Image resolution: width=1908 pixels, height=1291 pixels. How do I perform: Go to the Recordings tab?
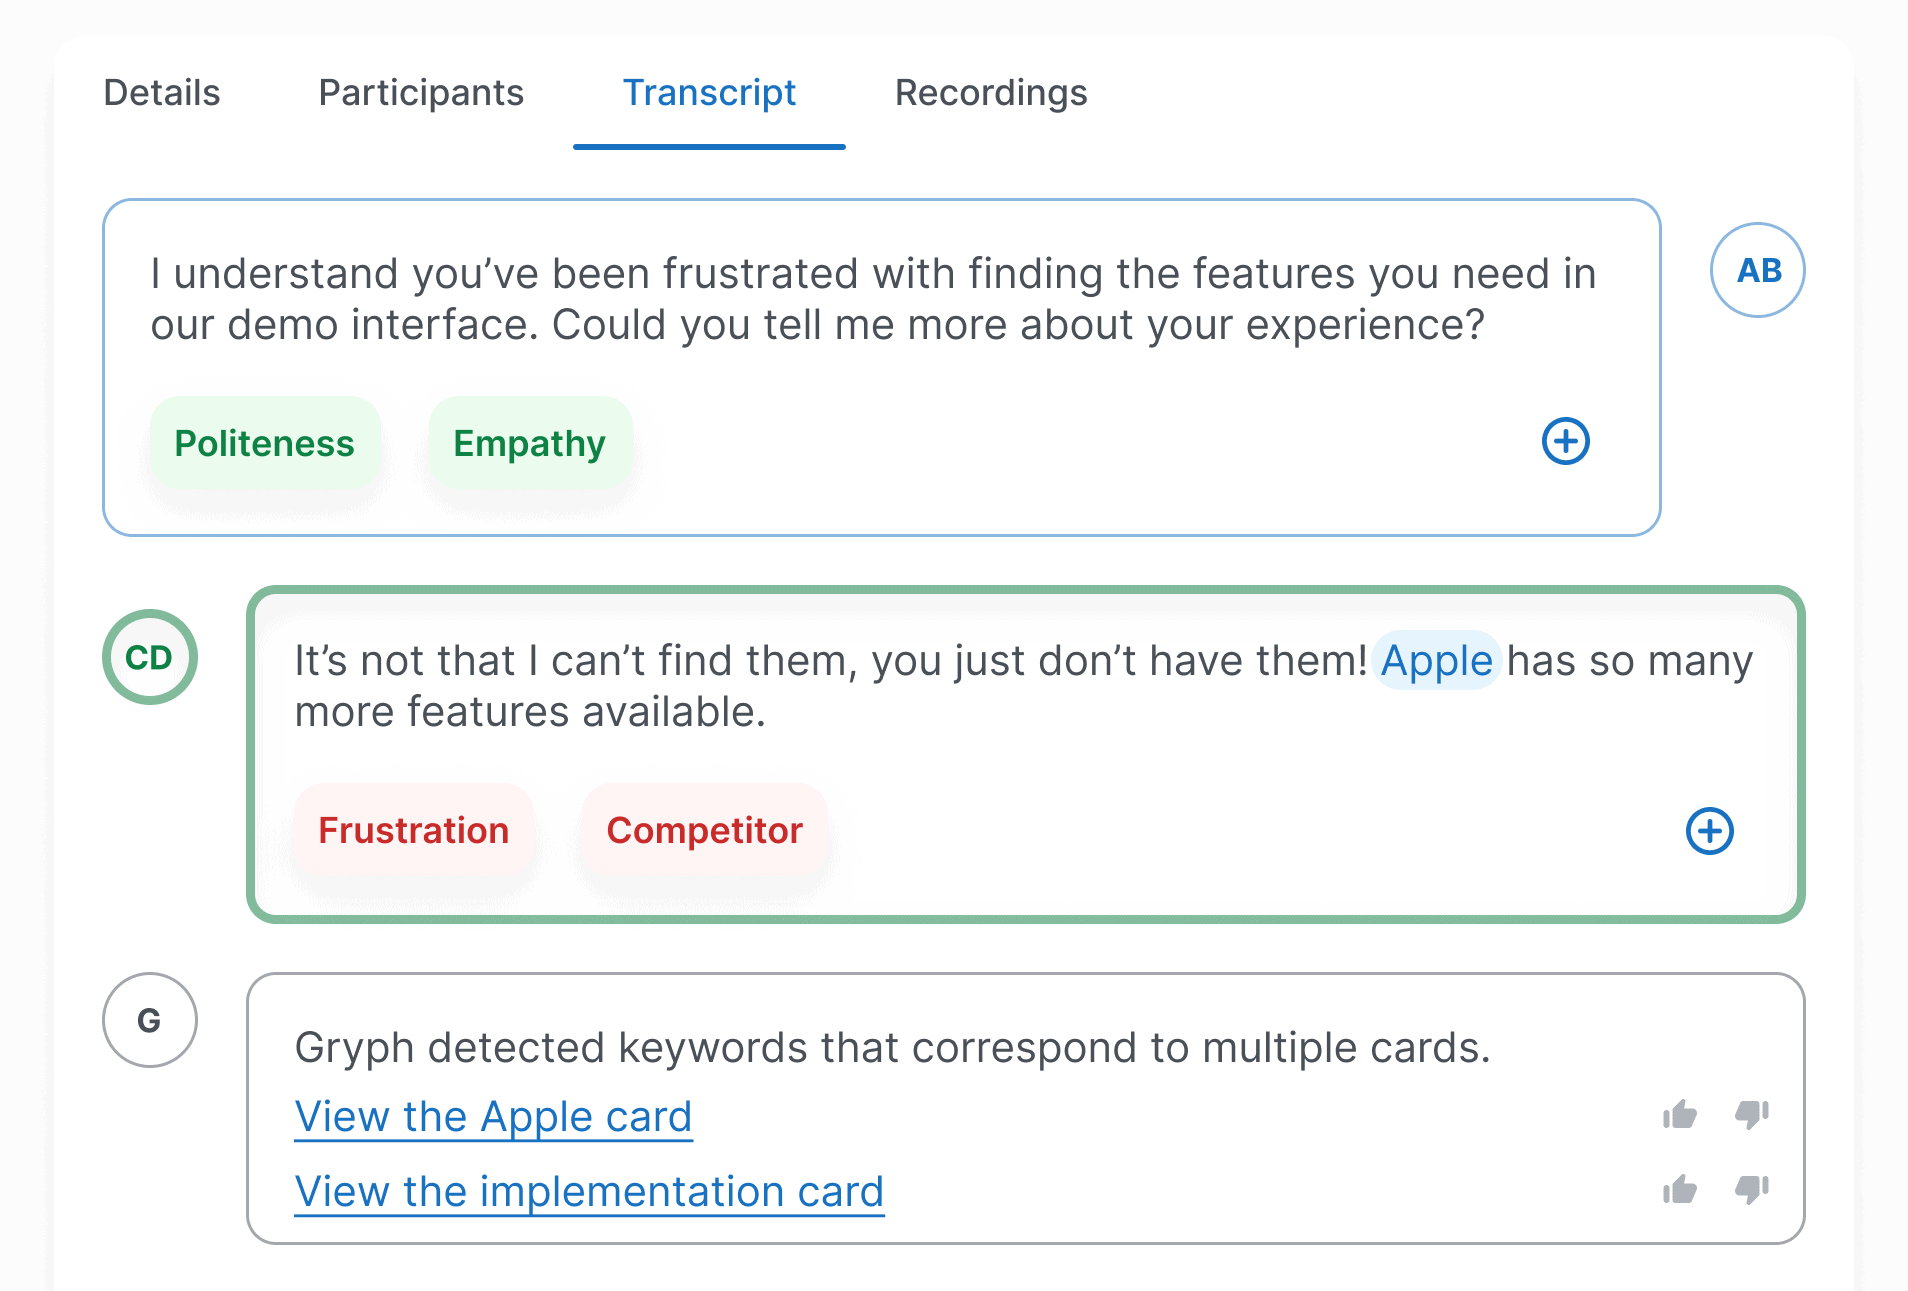coord(991,93)
